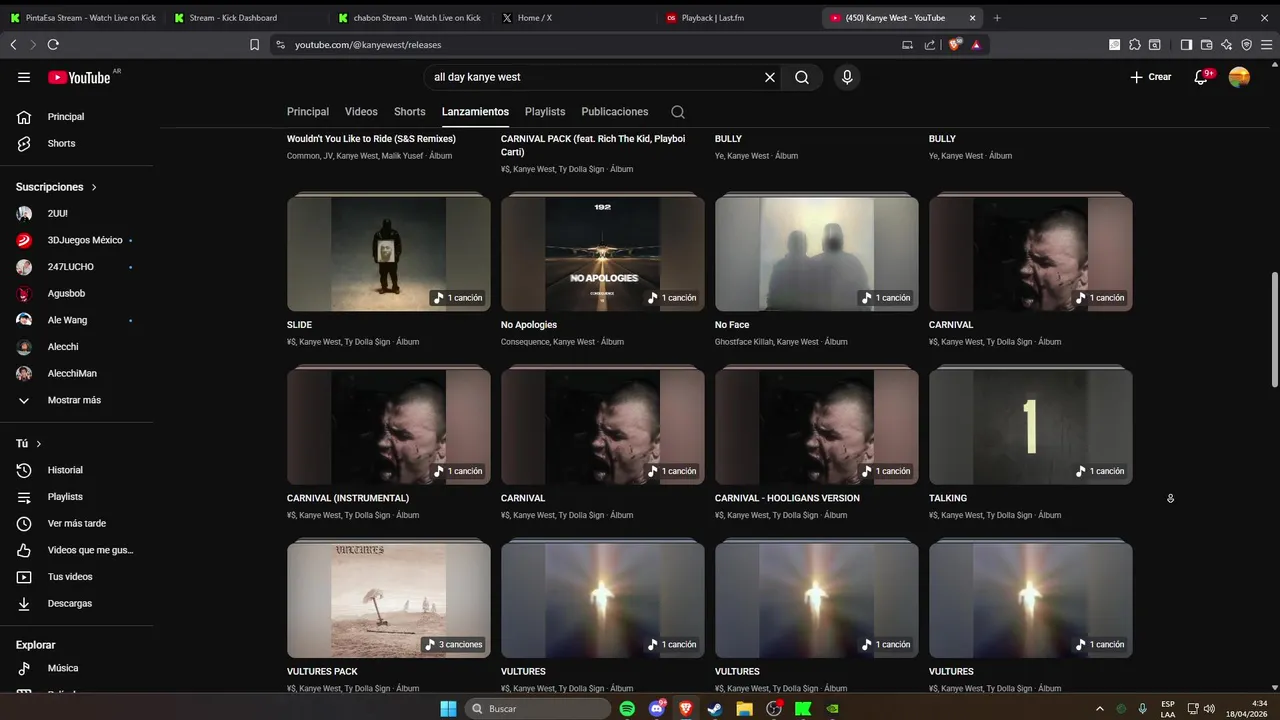Start voice search with the microphone
The image size is (1280, 720).
pyautogui.click(x=847, y=77)
